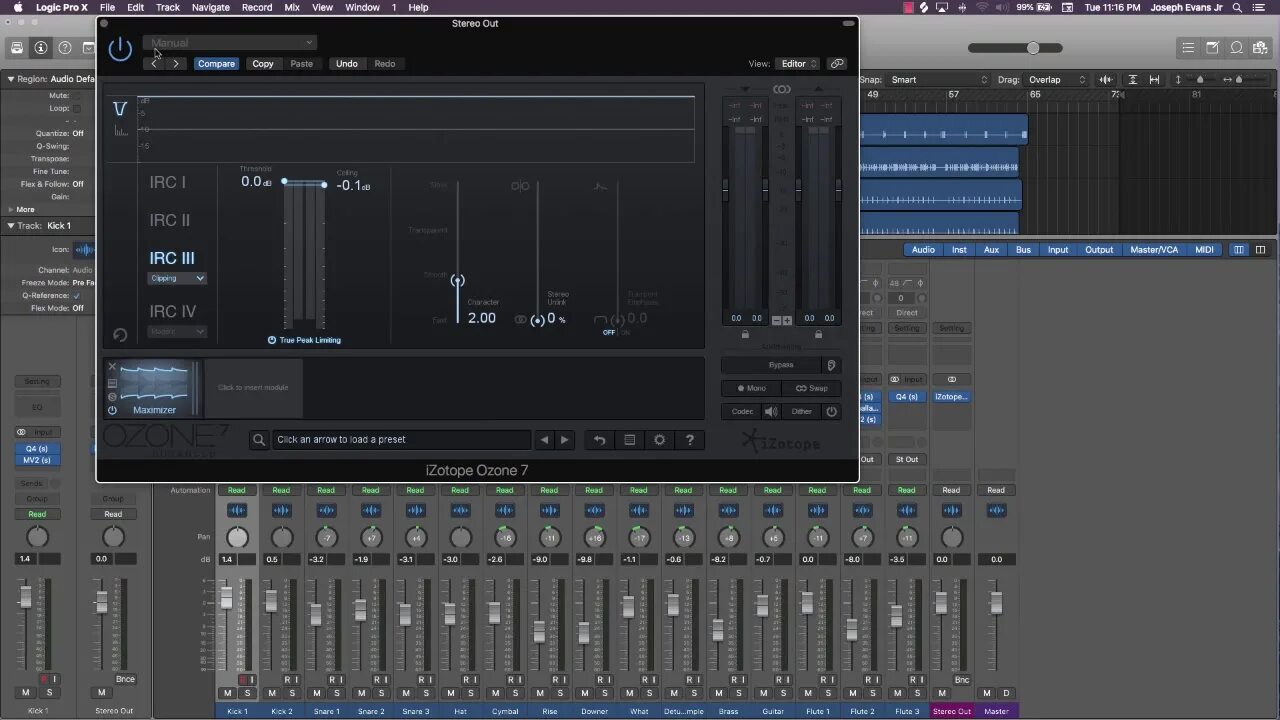Click the Copy button
The width and height of the screenshot is (1280, 720).
[263, 64]
